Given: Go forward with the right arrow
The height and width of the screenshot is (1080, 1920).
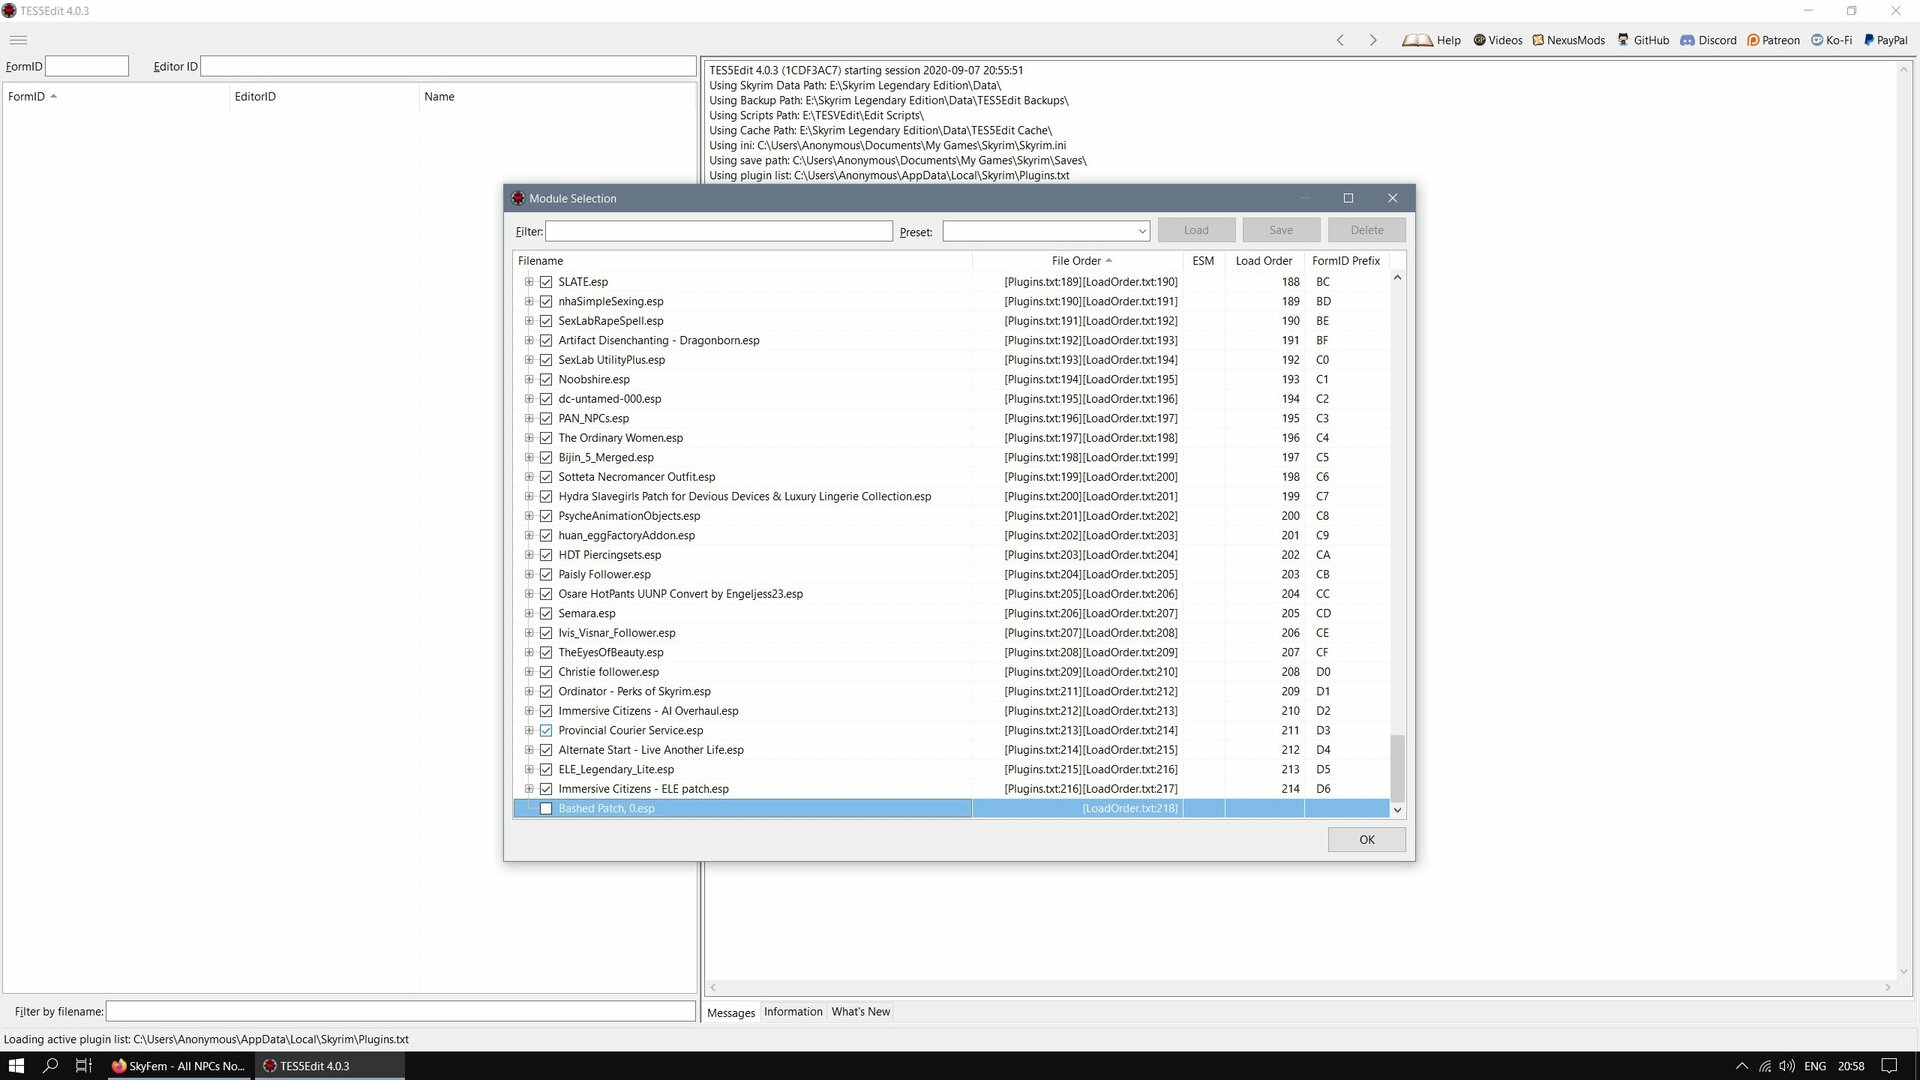Looking at the screenshot, I should point(1373,40).
